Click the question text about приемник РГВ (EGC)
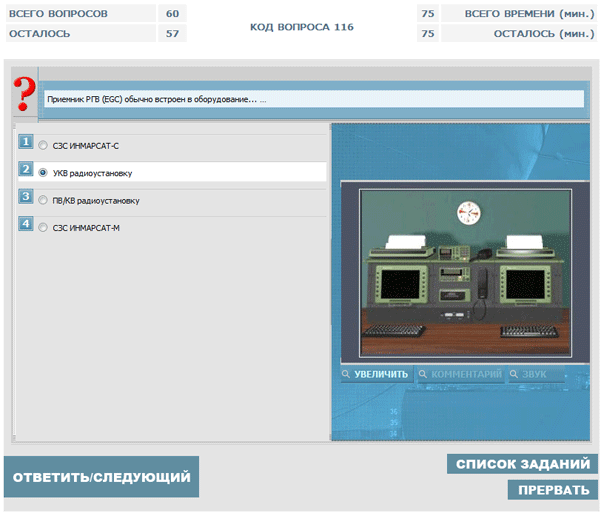Viewport: 601px width, 513px height. point(156,99)
